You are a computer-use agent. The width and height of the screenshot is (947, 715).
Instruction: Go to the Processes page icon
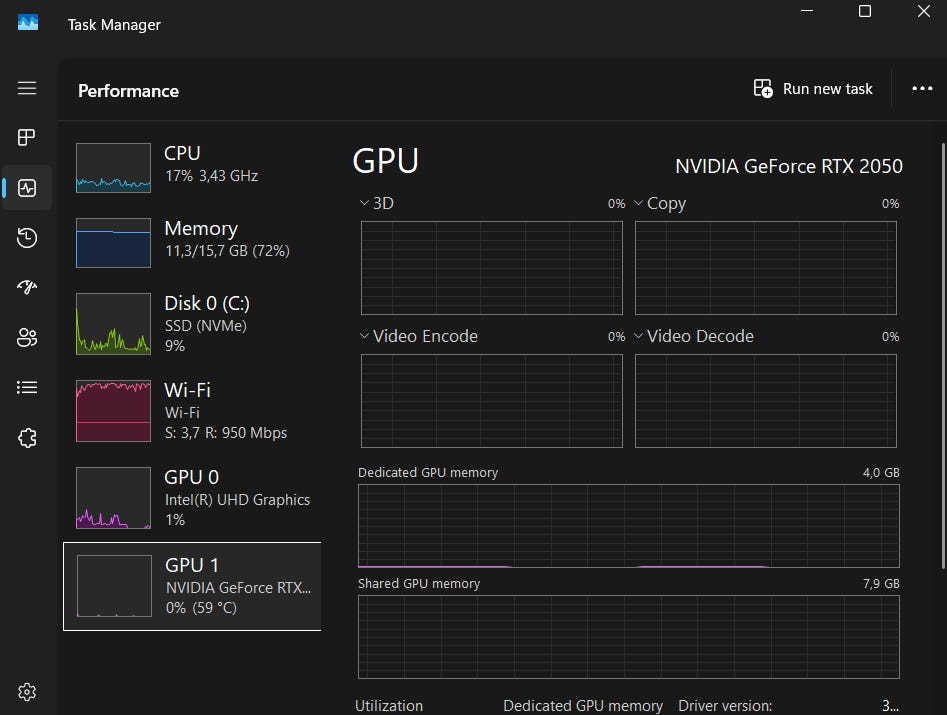click(x=27, y=138)
